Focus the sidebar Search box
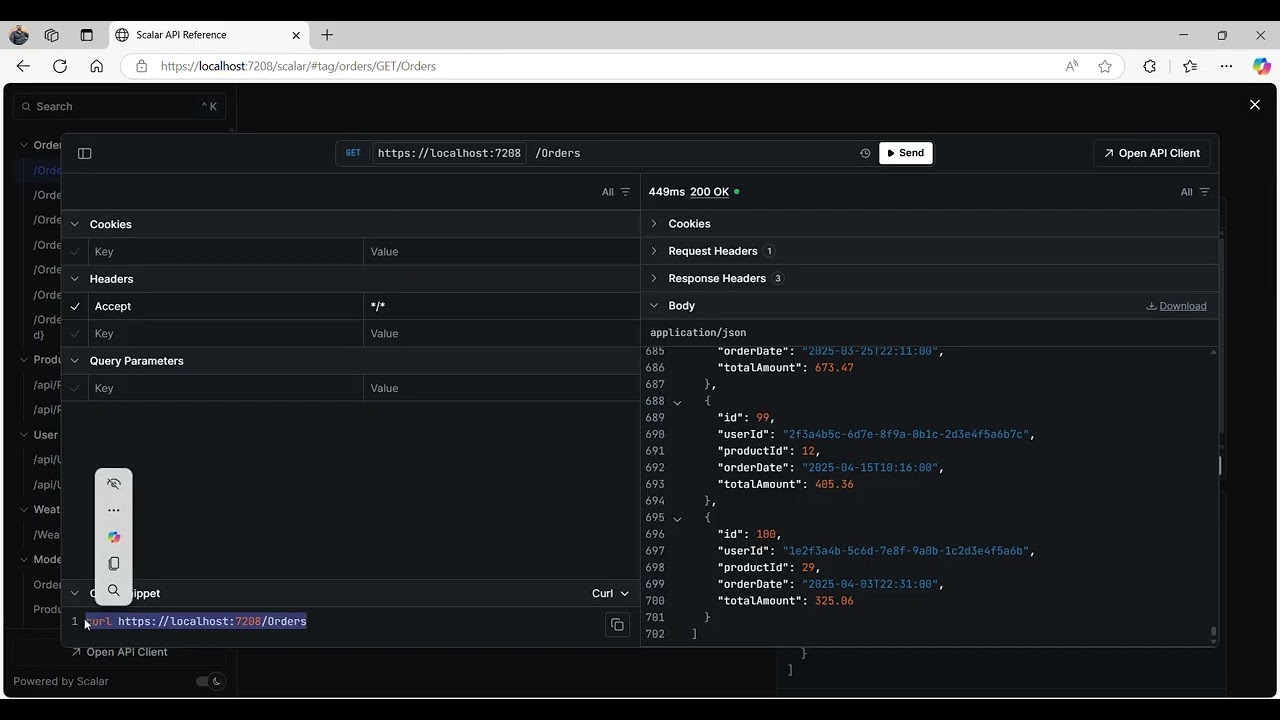Screen dimensions: 1280x720 [120, 106]
